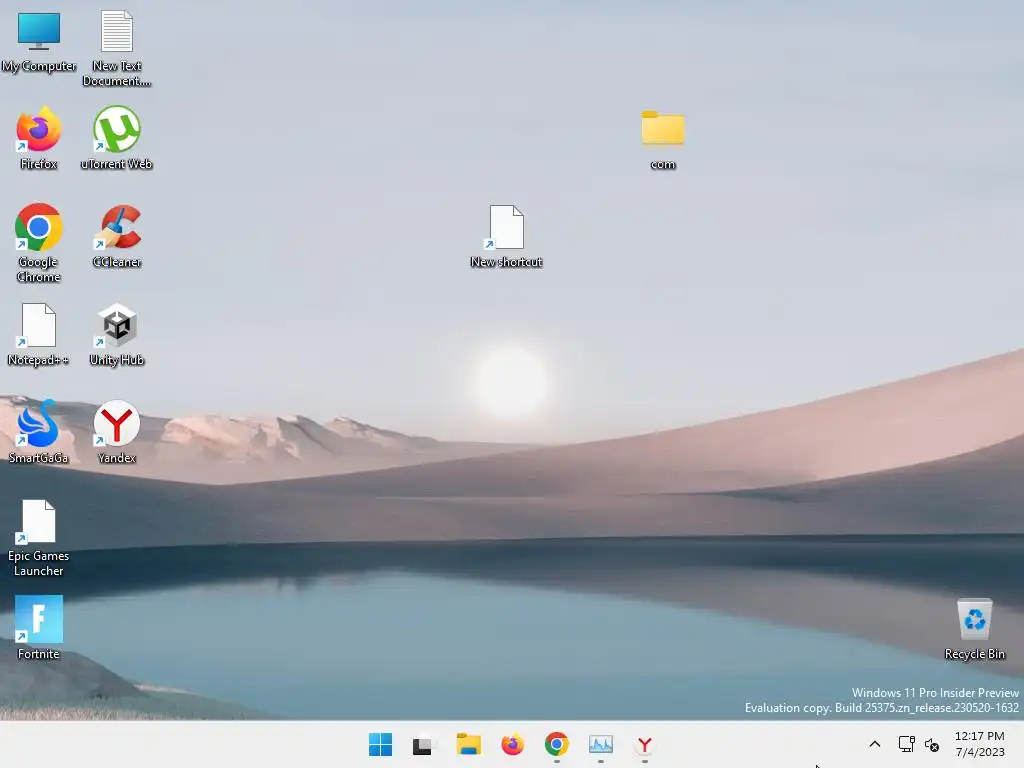1024x768 pixels.
Task: Open the Windows Start menu
Action: [x=380, y=744]
